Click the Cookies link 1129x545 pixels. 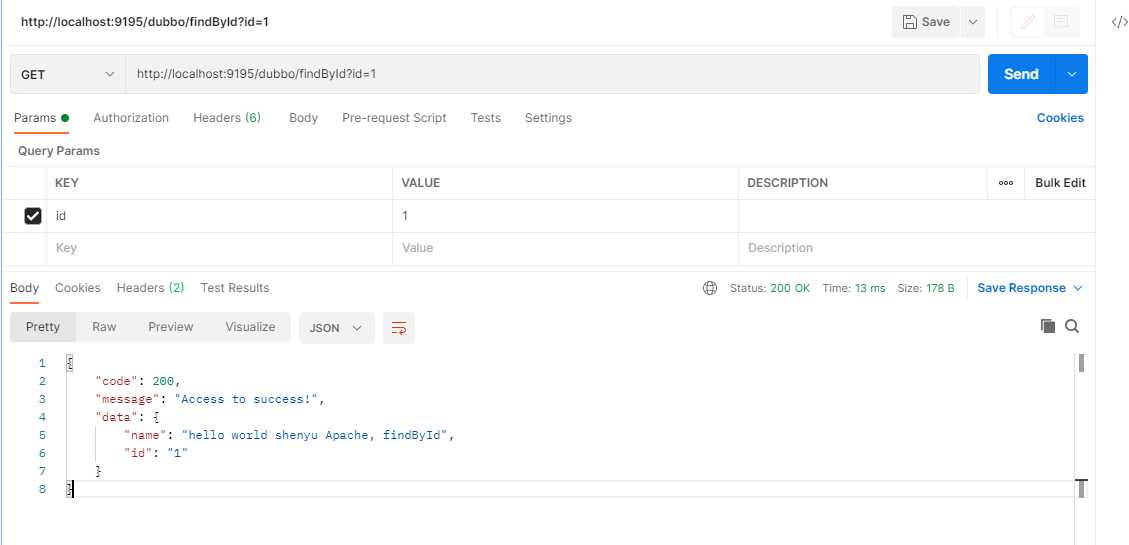(x=1060, y=118)
